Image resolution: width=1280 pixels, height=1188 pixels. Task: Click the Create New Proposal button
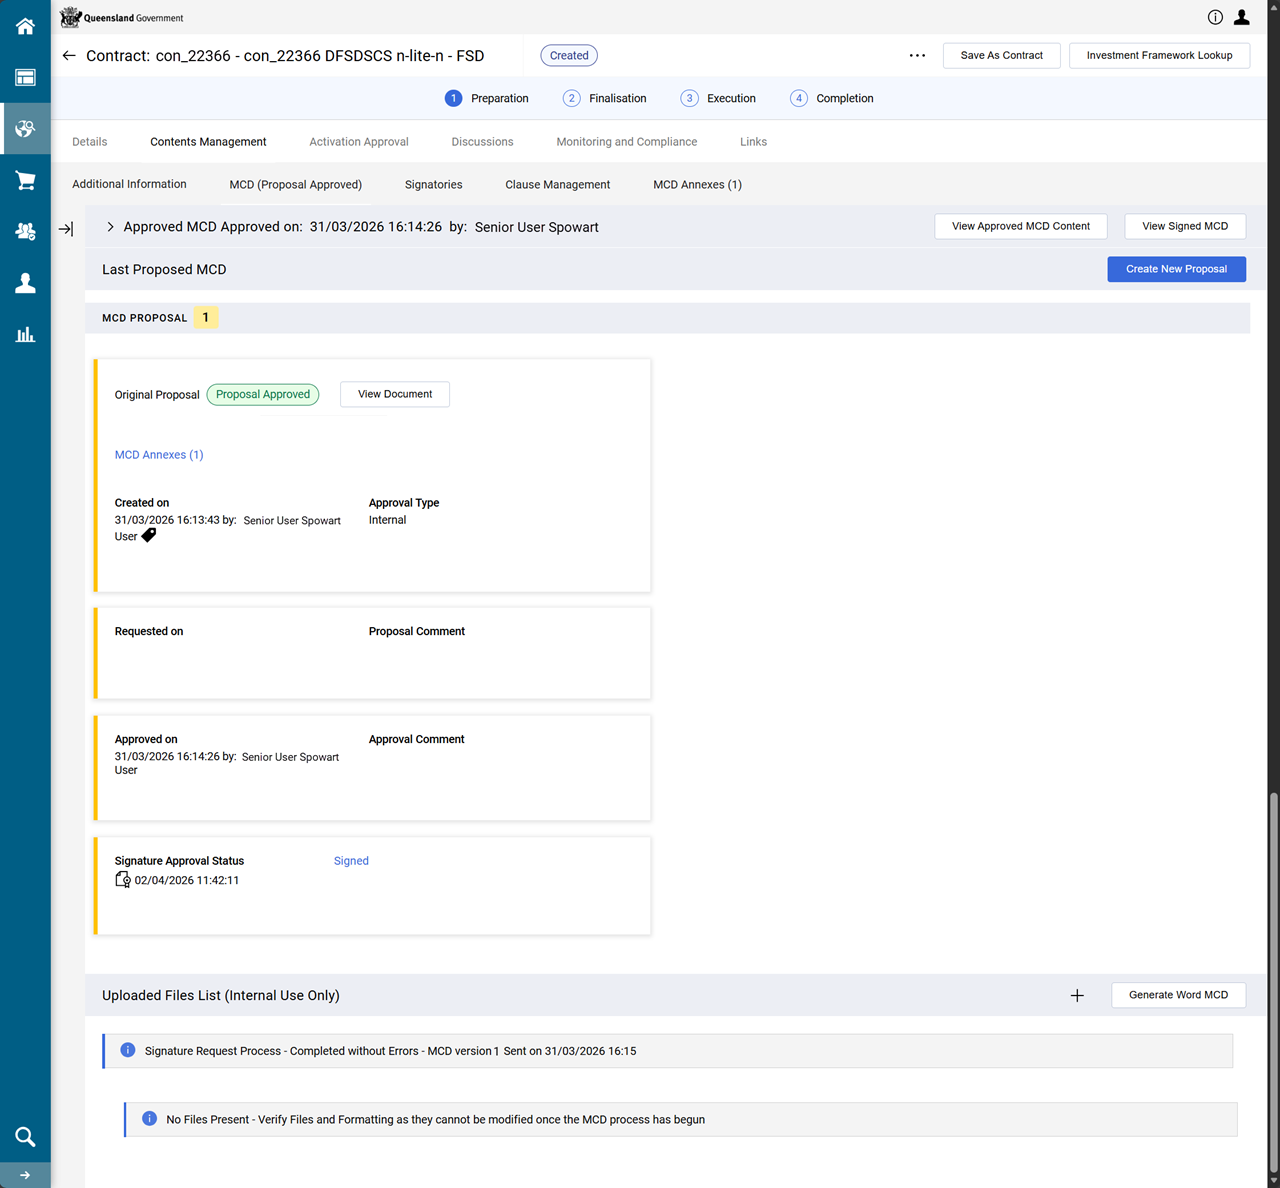tap(1176, 269)
